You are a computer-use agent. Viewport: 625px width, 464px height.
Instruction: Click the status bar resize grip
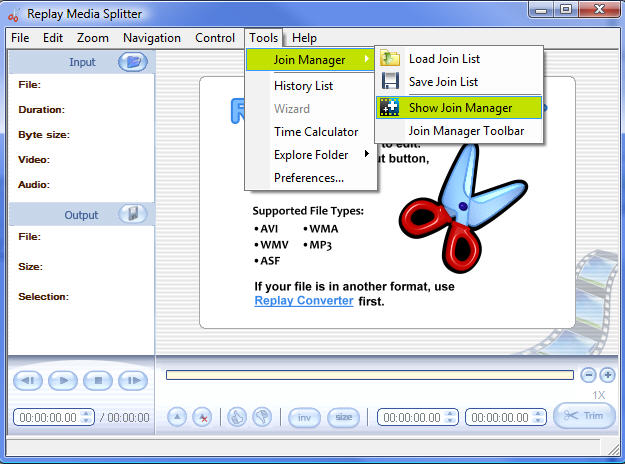613,449
